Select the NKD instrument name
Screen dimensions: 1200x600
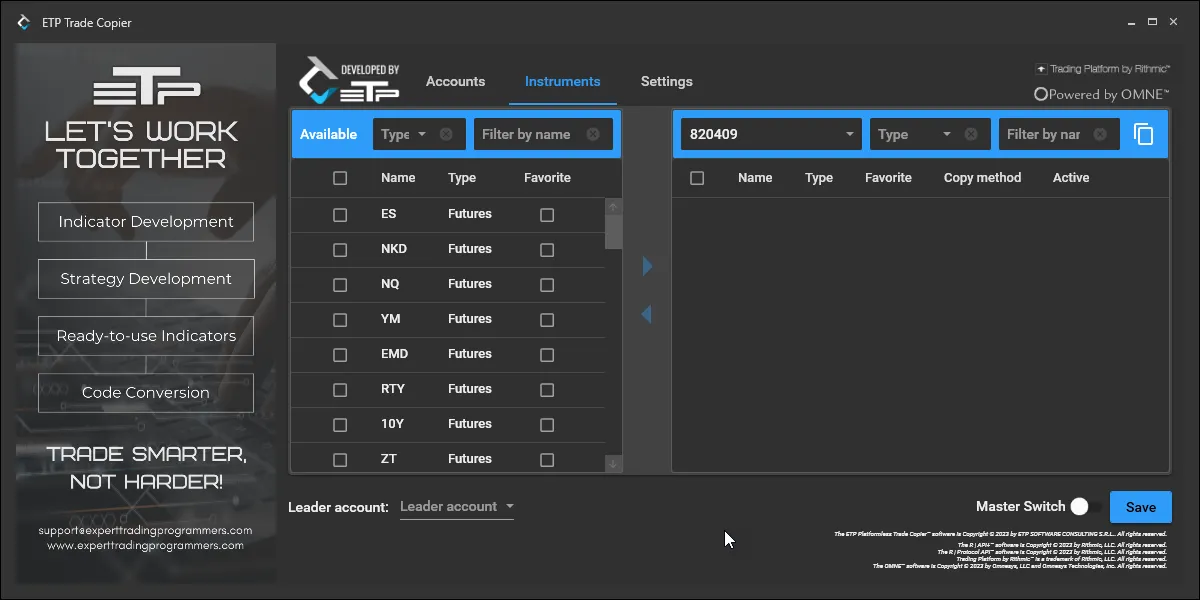[394, 249]
